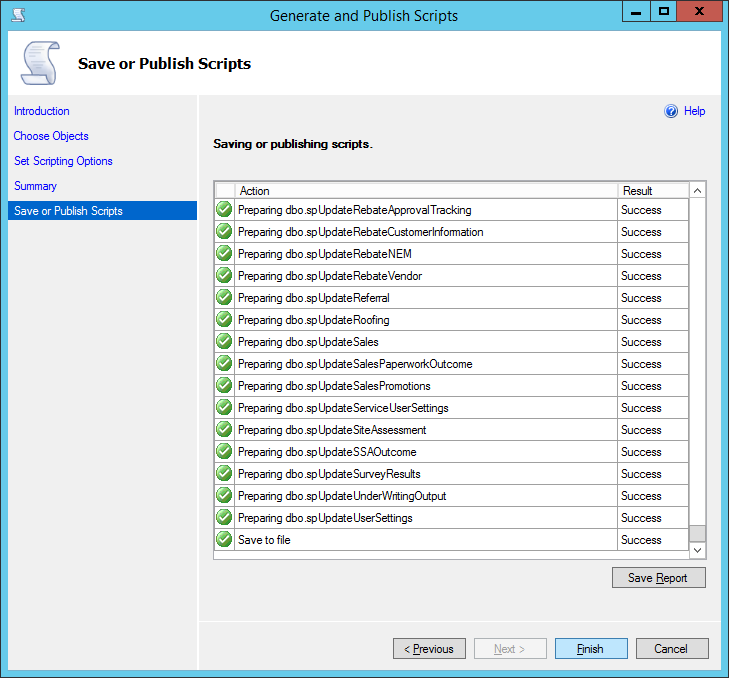Cancel the script wizard
729x678 pixels.
pos(672,649)
